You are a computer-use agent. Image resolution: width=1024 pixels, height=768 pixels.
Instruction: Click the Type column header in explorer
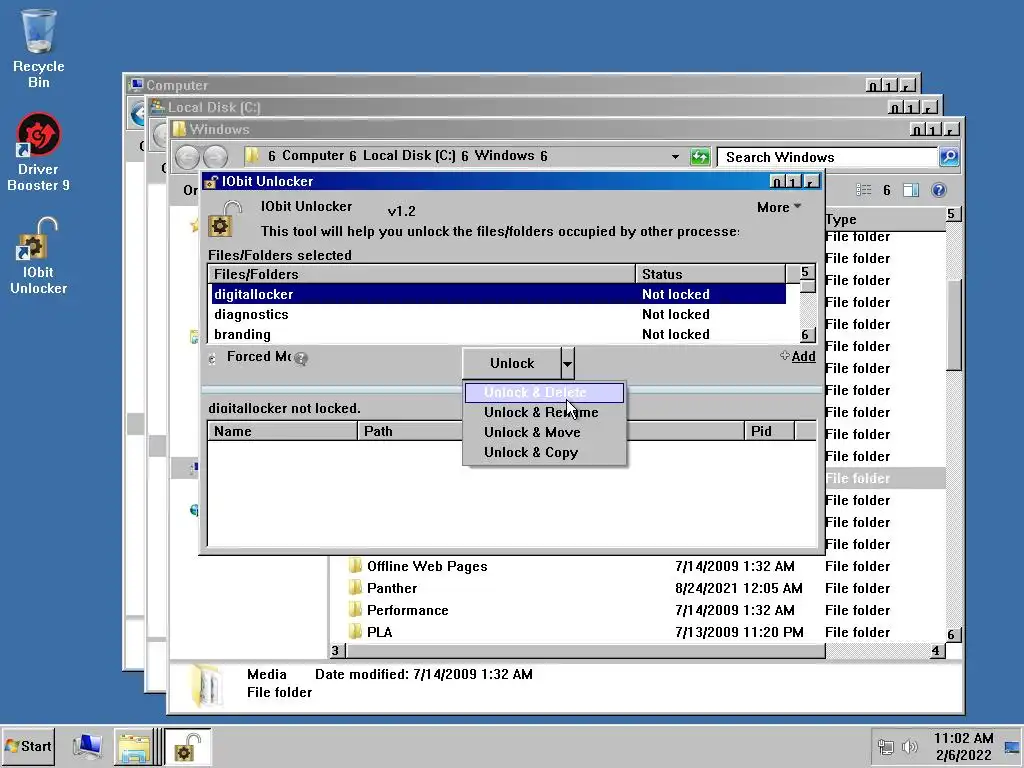885,219
